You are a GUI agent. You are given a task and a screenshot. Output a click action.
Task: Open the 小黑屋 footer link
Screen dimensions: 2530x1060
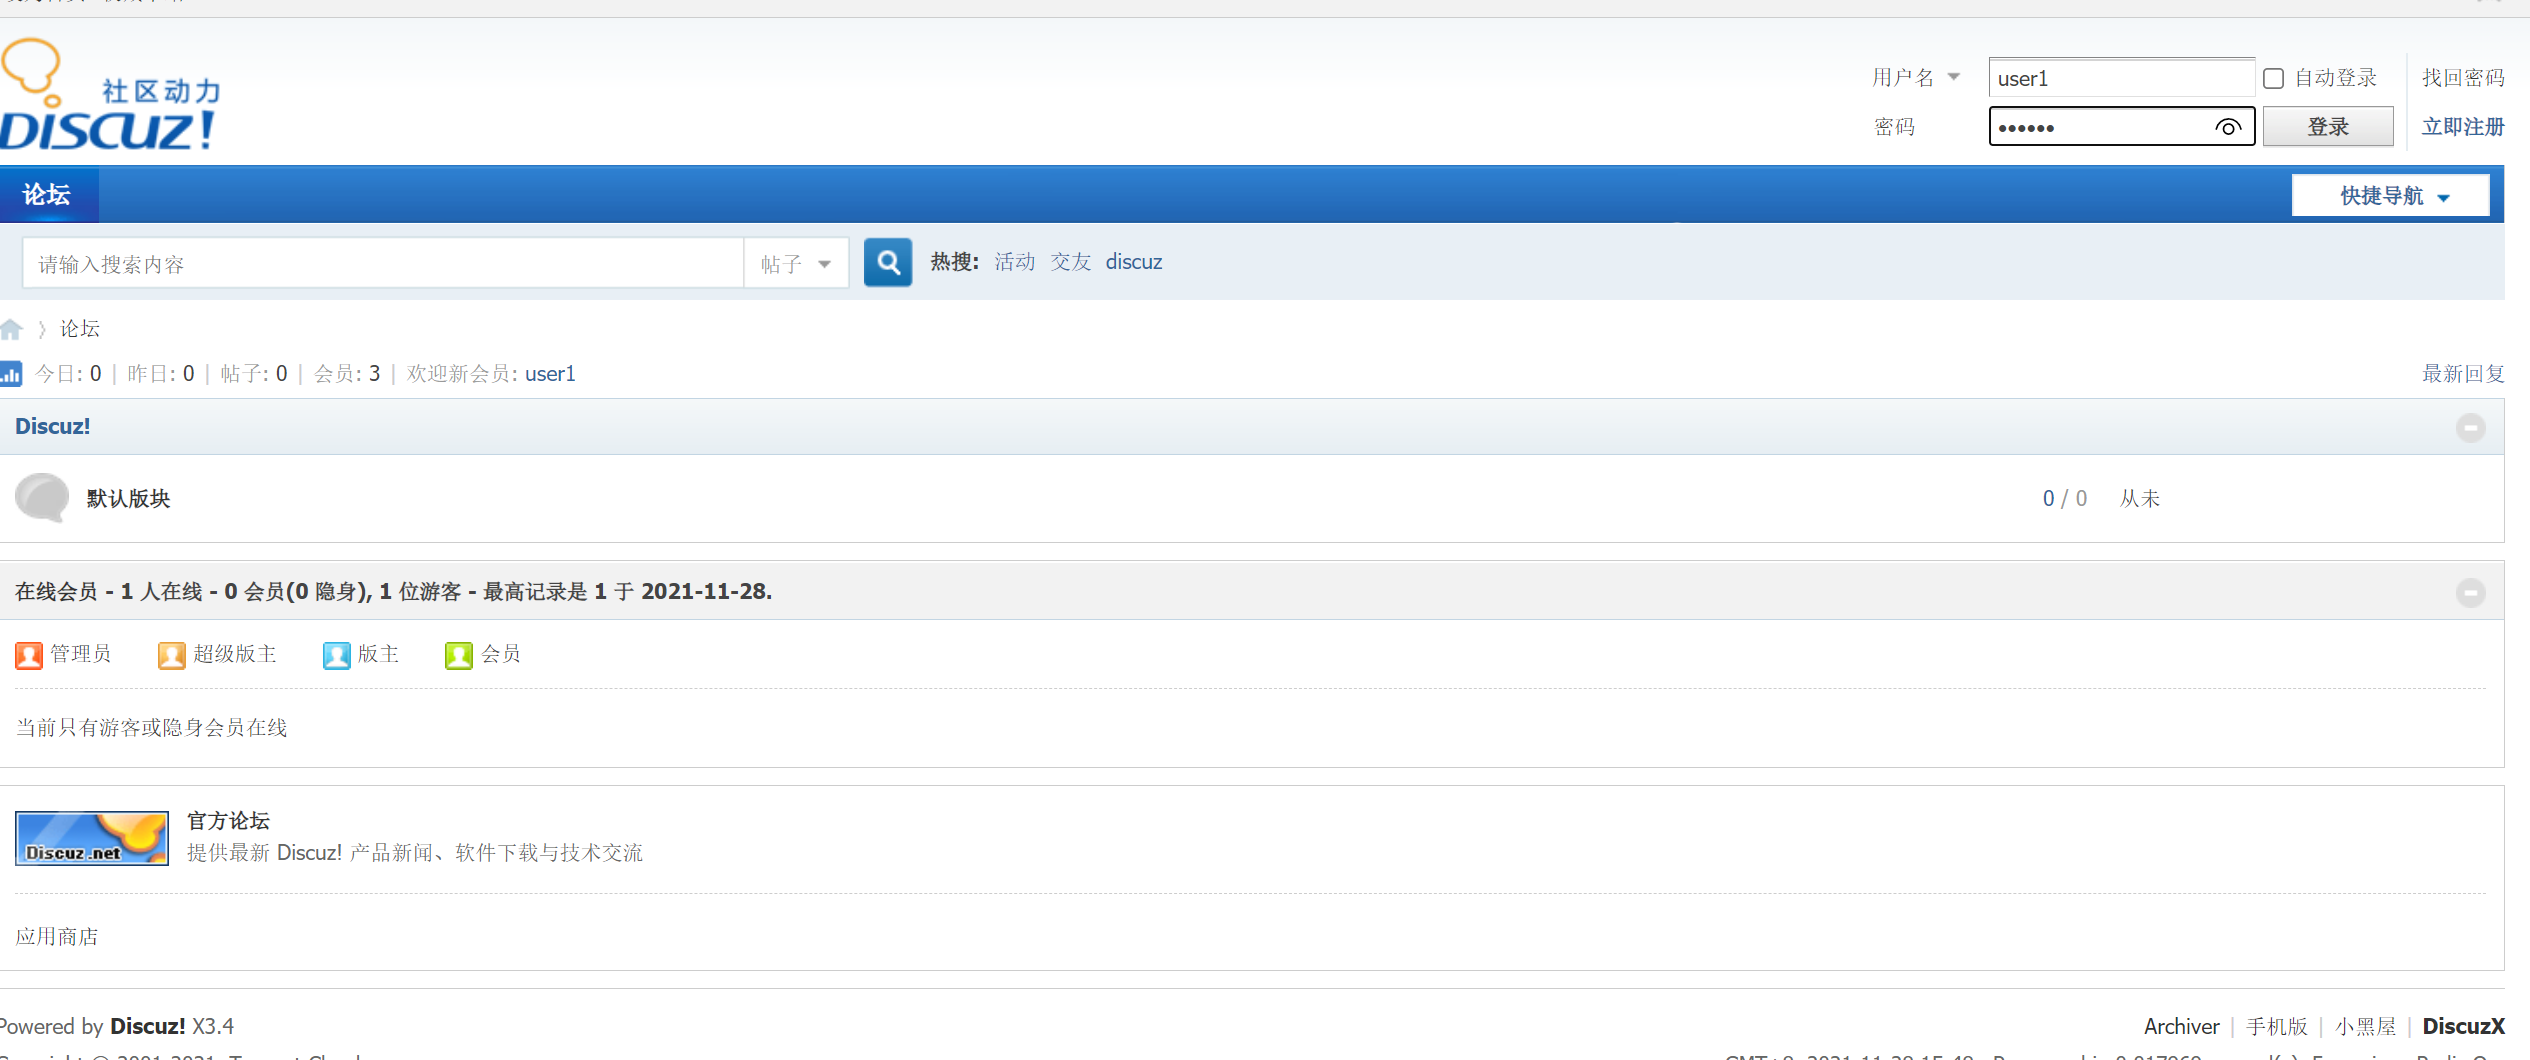click(2366, 1027)
